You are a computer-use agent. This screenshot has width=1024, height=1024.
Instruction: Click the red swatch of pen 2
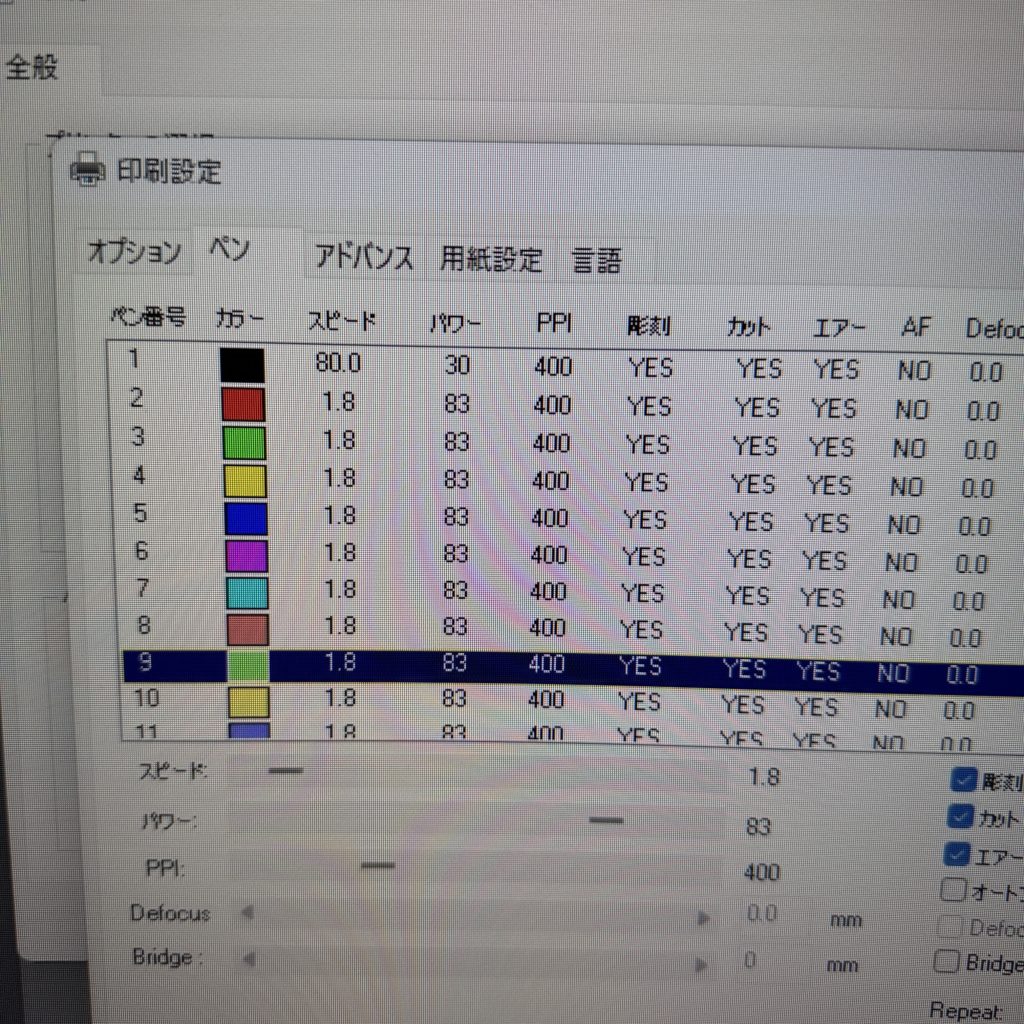coord(243,404)
